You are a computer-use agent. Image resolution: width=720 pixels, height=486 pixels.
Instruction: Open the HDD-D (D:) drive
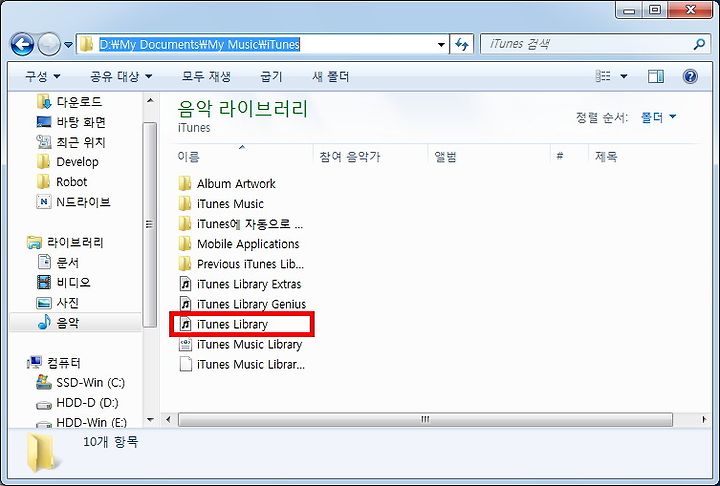tap(78, 403)
